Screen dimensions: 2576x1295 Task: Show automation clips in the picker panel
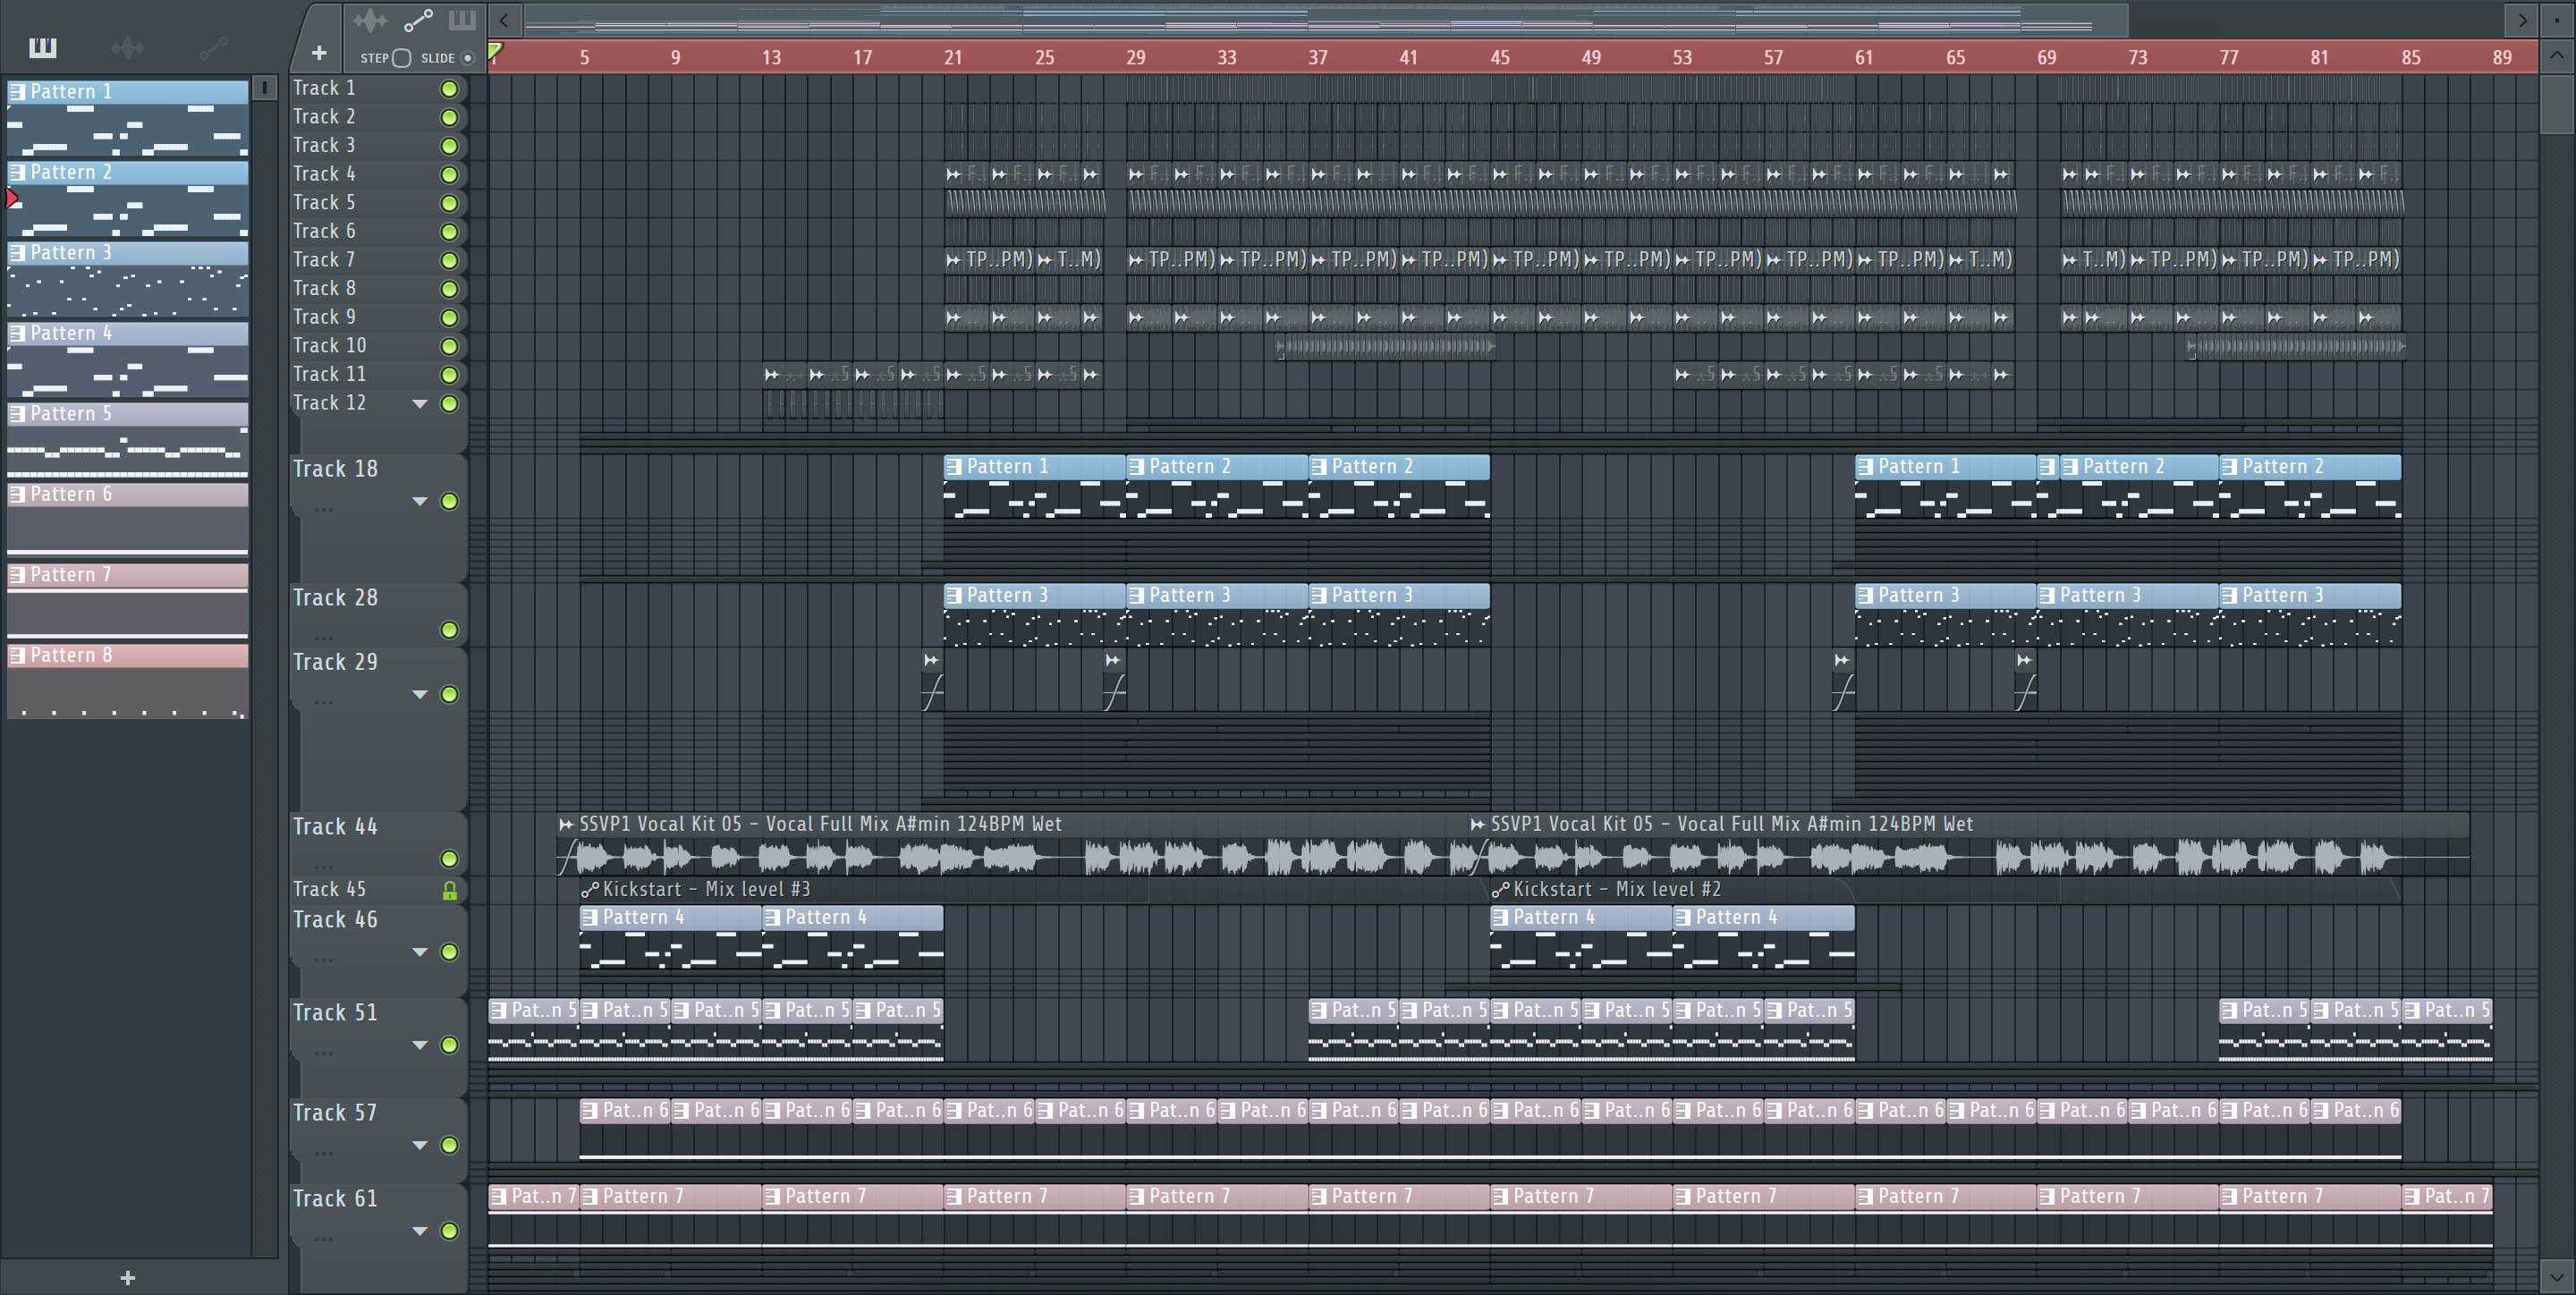[x=214, y=47]
